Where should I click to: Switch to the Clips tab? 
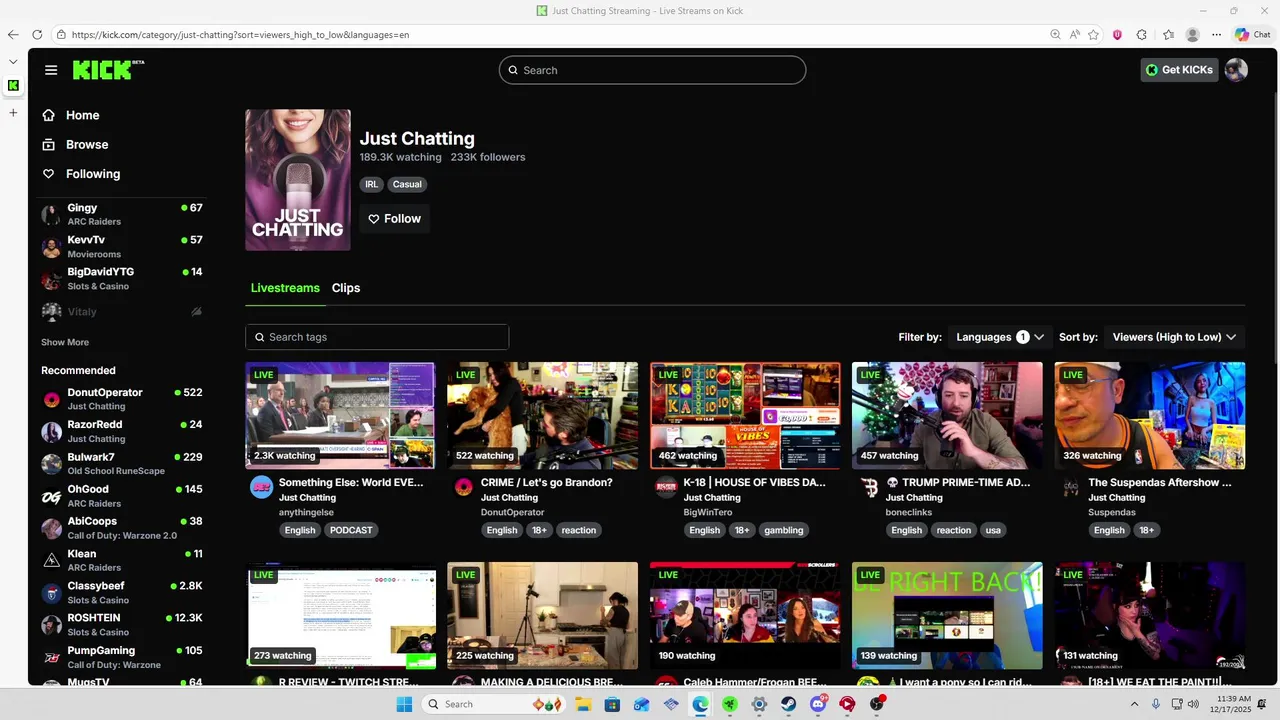click(346, 288)
